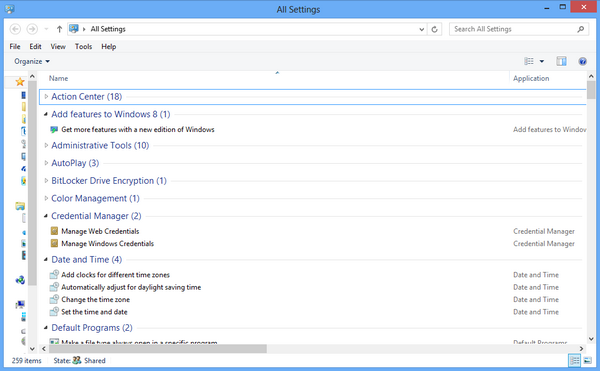
Task: Open the address bar history dropdown
Action: pyautogui.click(x=422, y=29)
